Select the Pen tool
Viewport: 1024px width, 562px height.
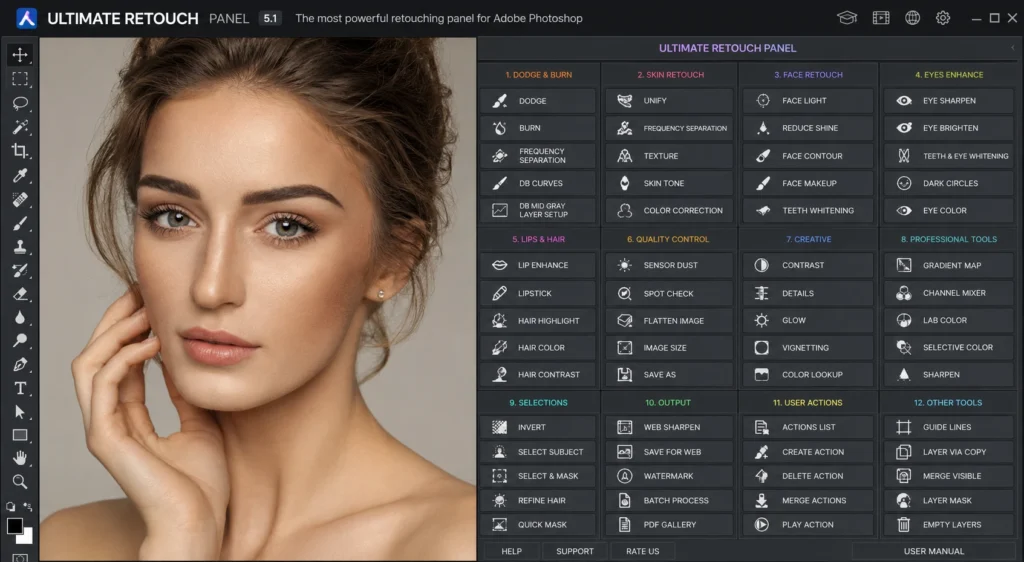tap(20, 364)
